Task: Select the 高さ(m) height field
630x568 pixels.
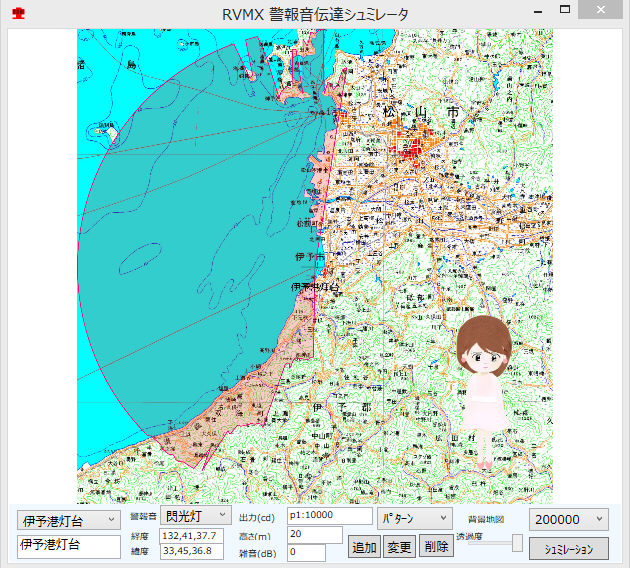Action: point(314,534)
